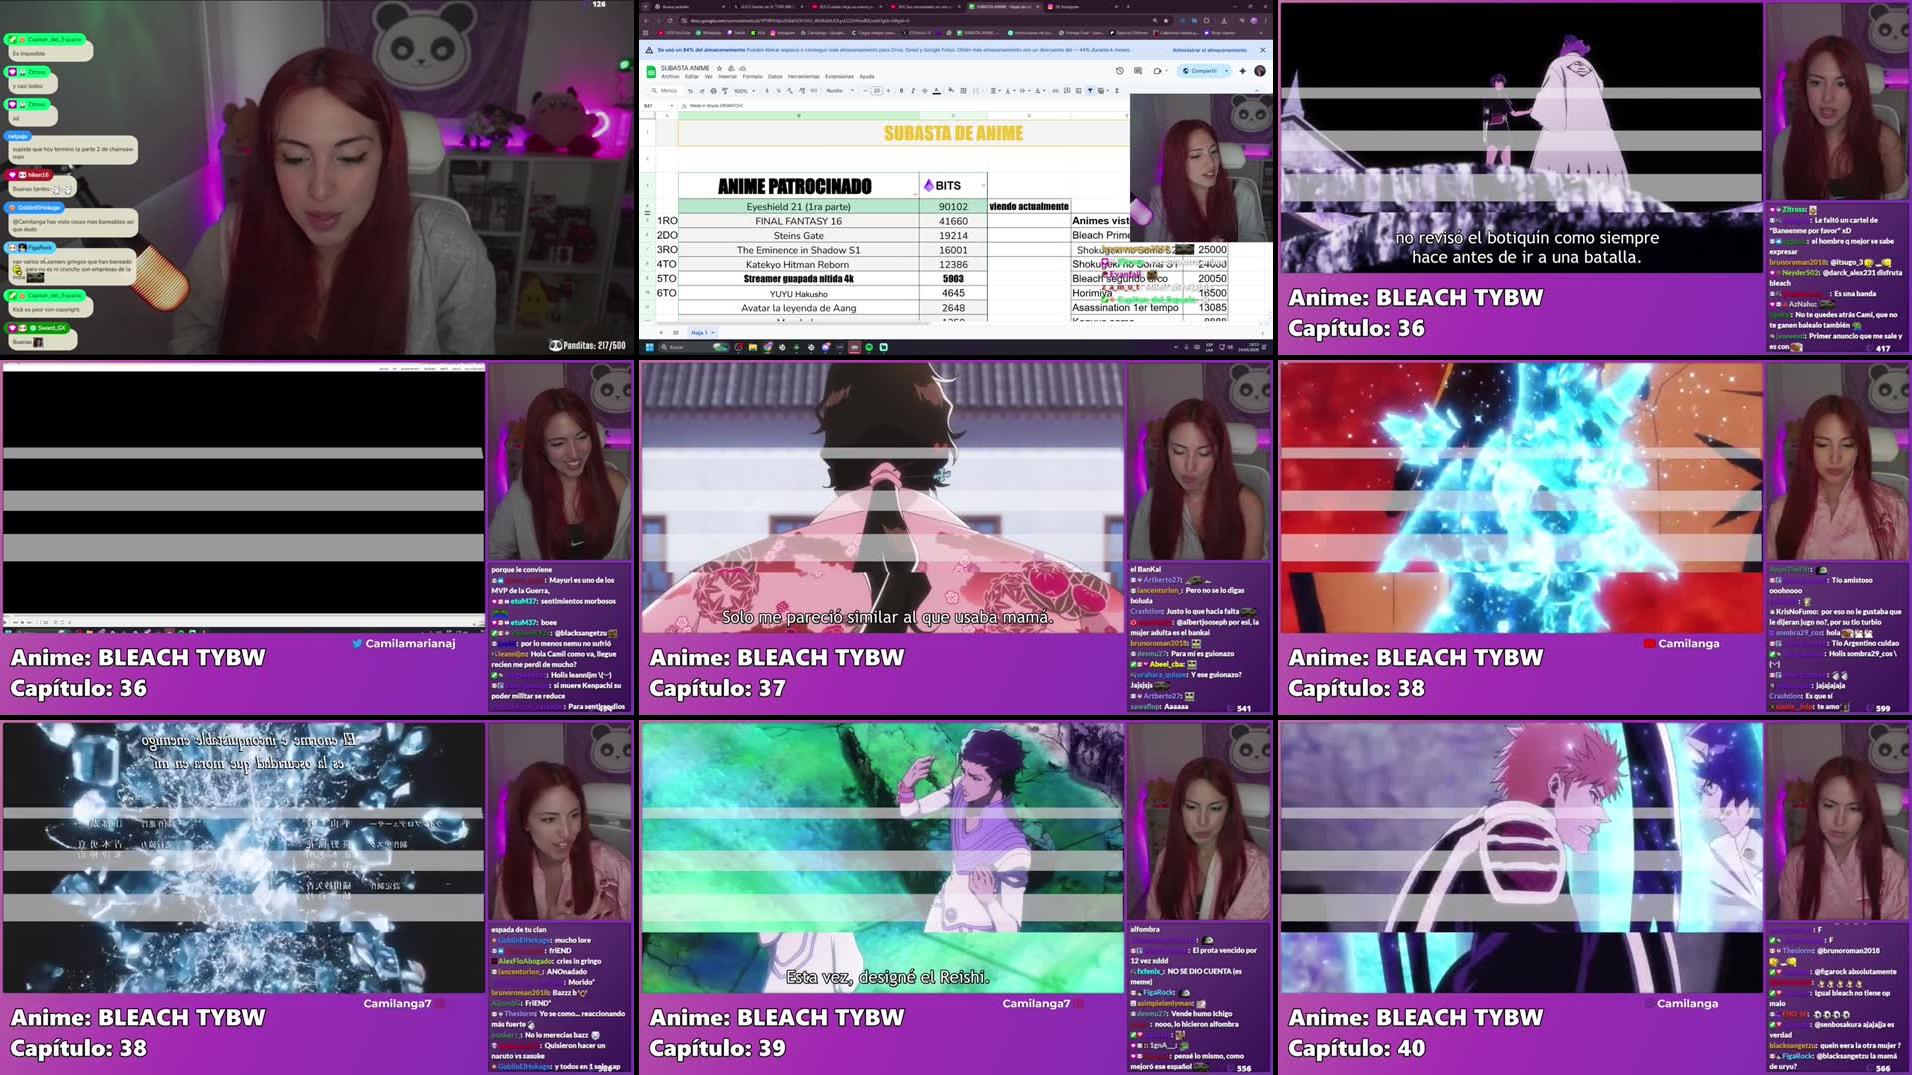1912x1075 pixels.
Task: Open the print dialog icon
Action: tap(714, 90)
